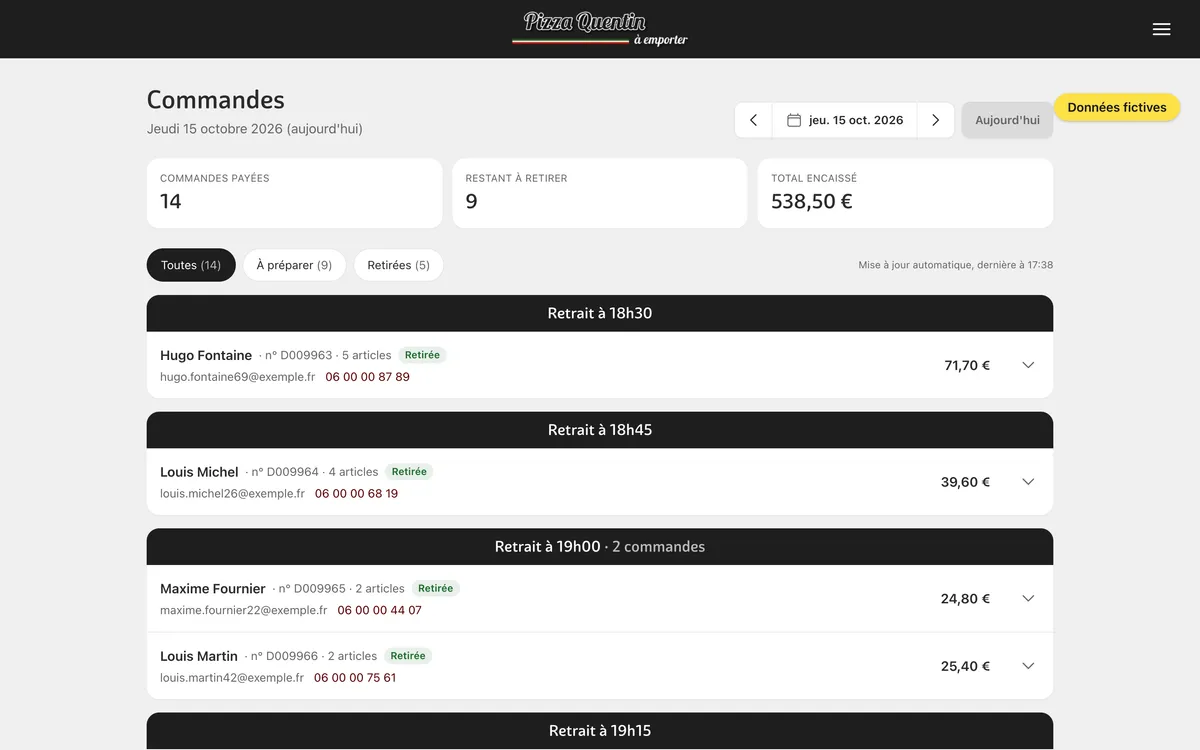1200x750 pixels.
Task: Show the Retirées (5) orders tab
Action: pyautogui.click(x=399, y=265)
